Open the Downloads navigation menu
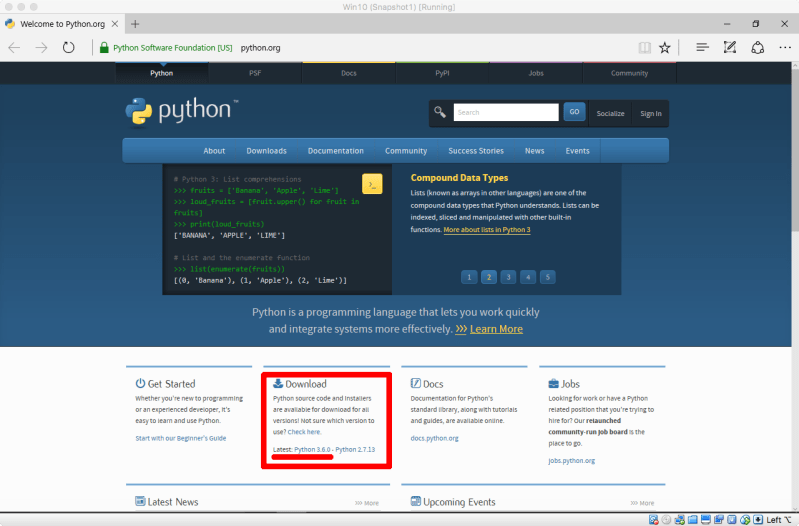799x526 pixels. point(267,151)
